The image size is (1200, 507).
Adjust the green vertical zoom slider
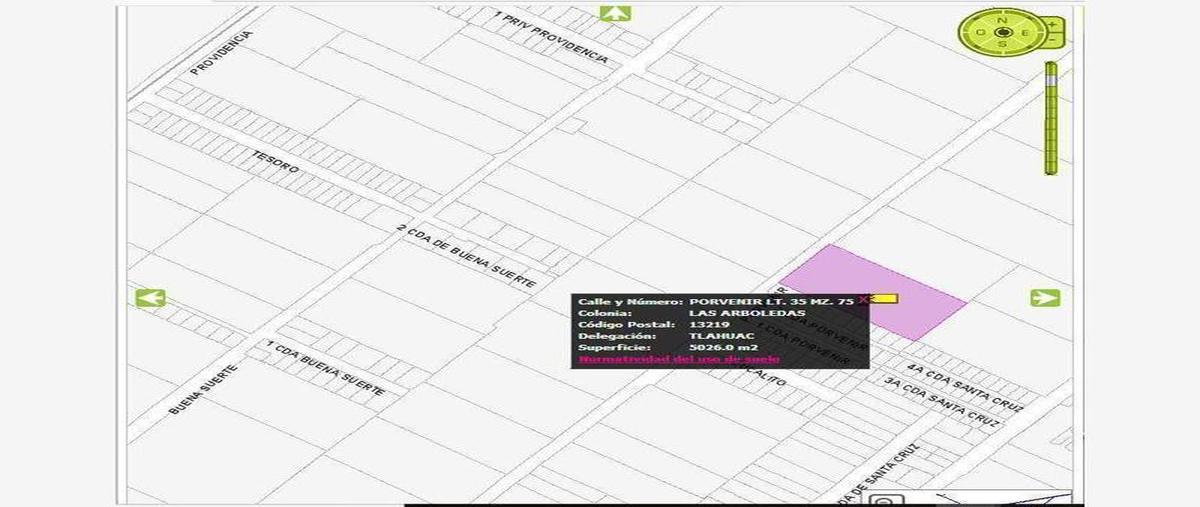1051,117
